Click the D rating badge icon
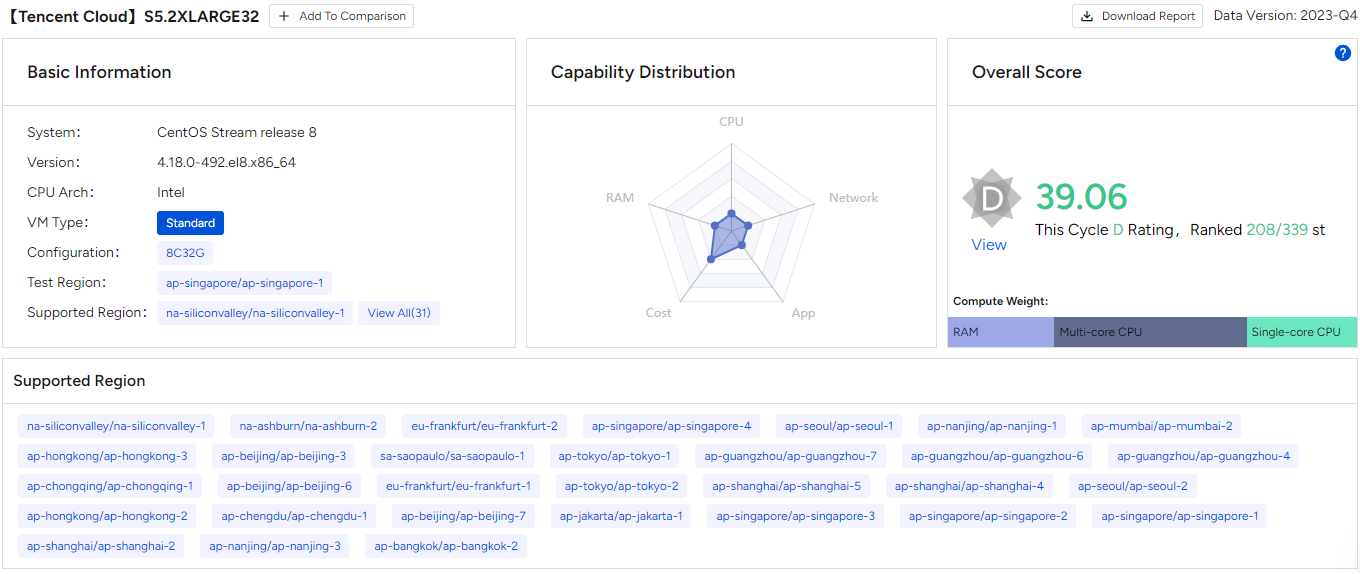1360x574 pixels. click(991, 198)
